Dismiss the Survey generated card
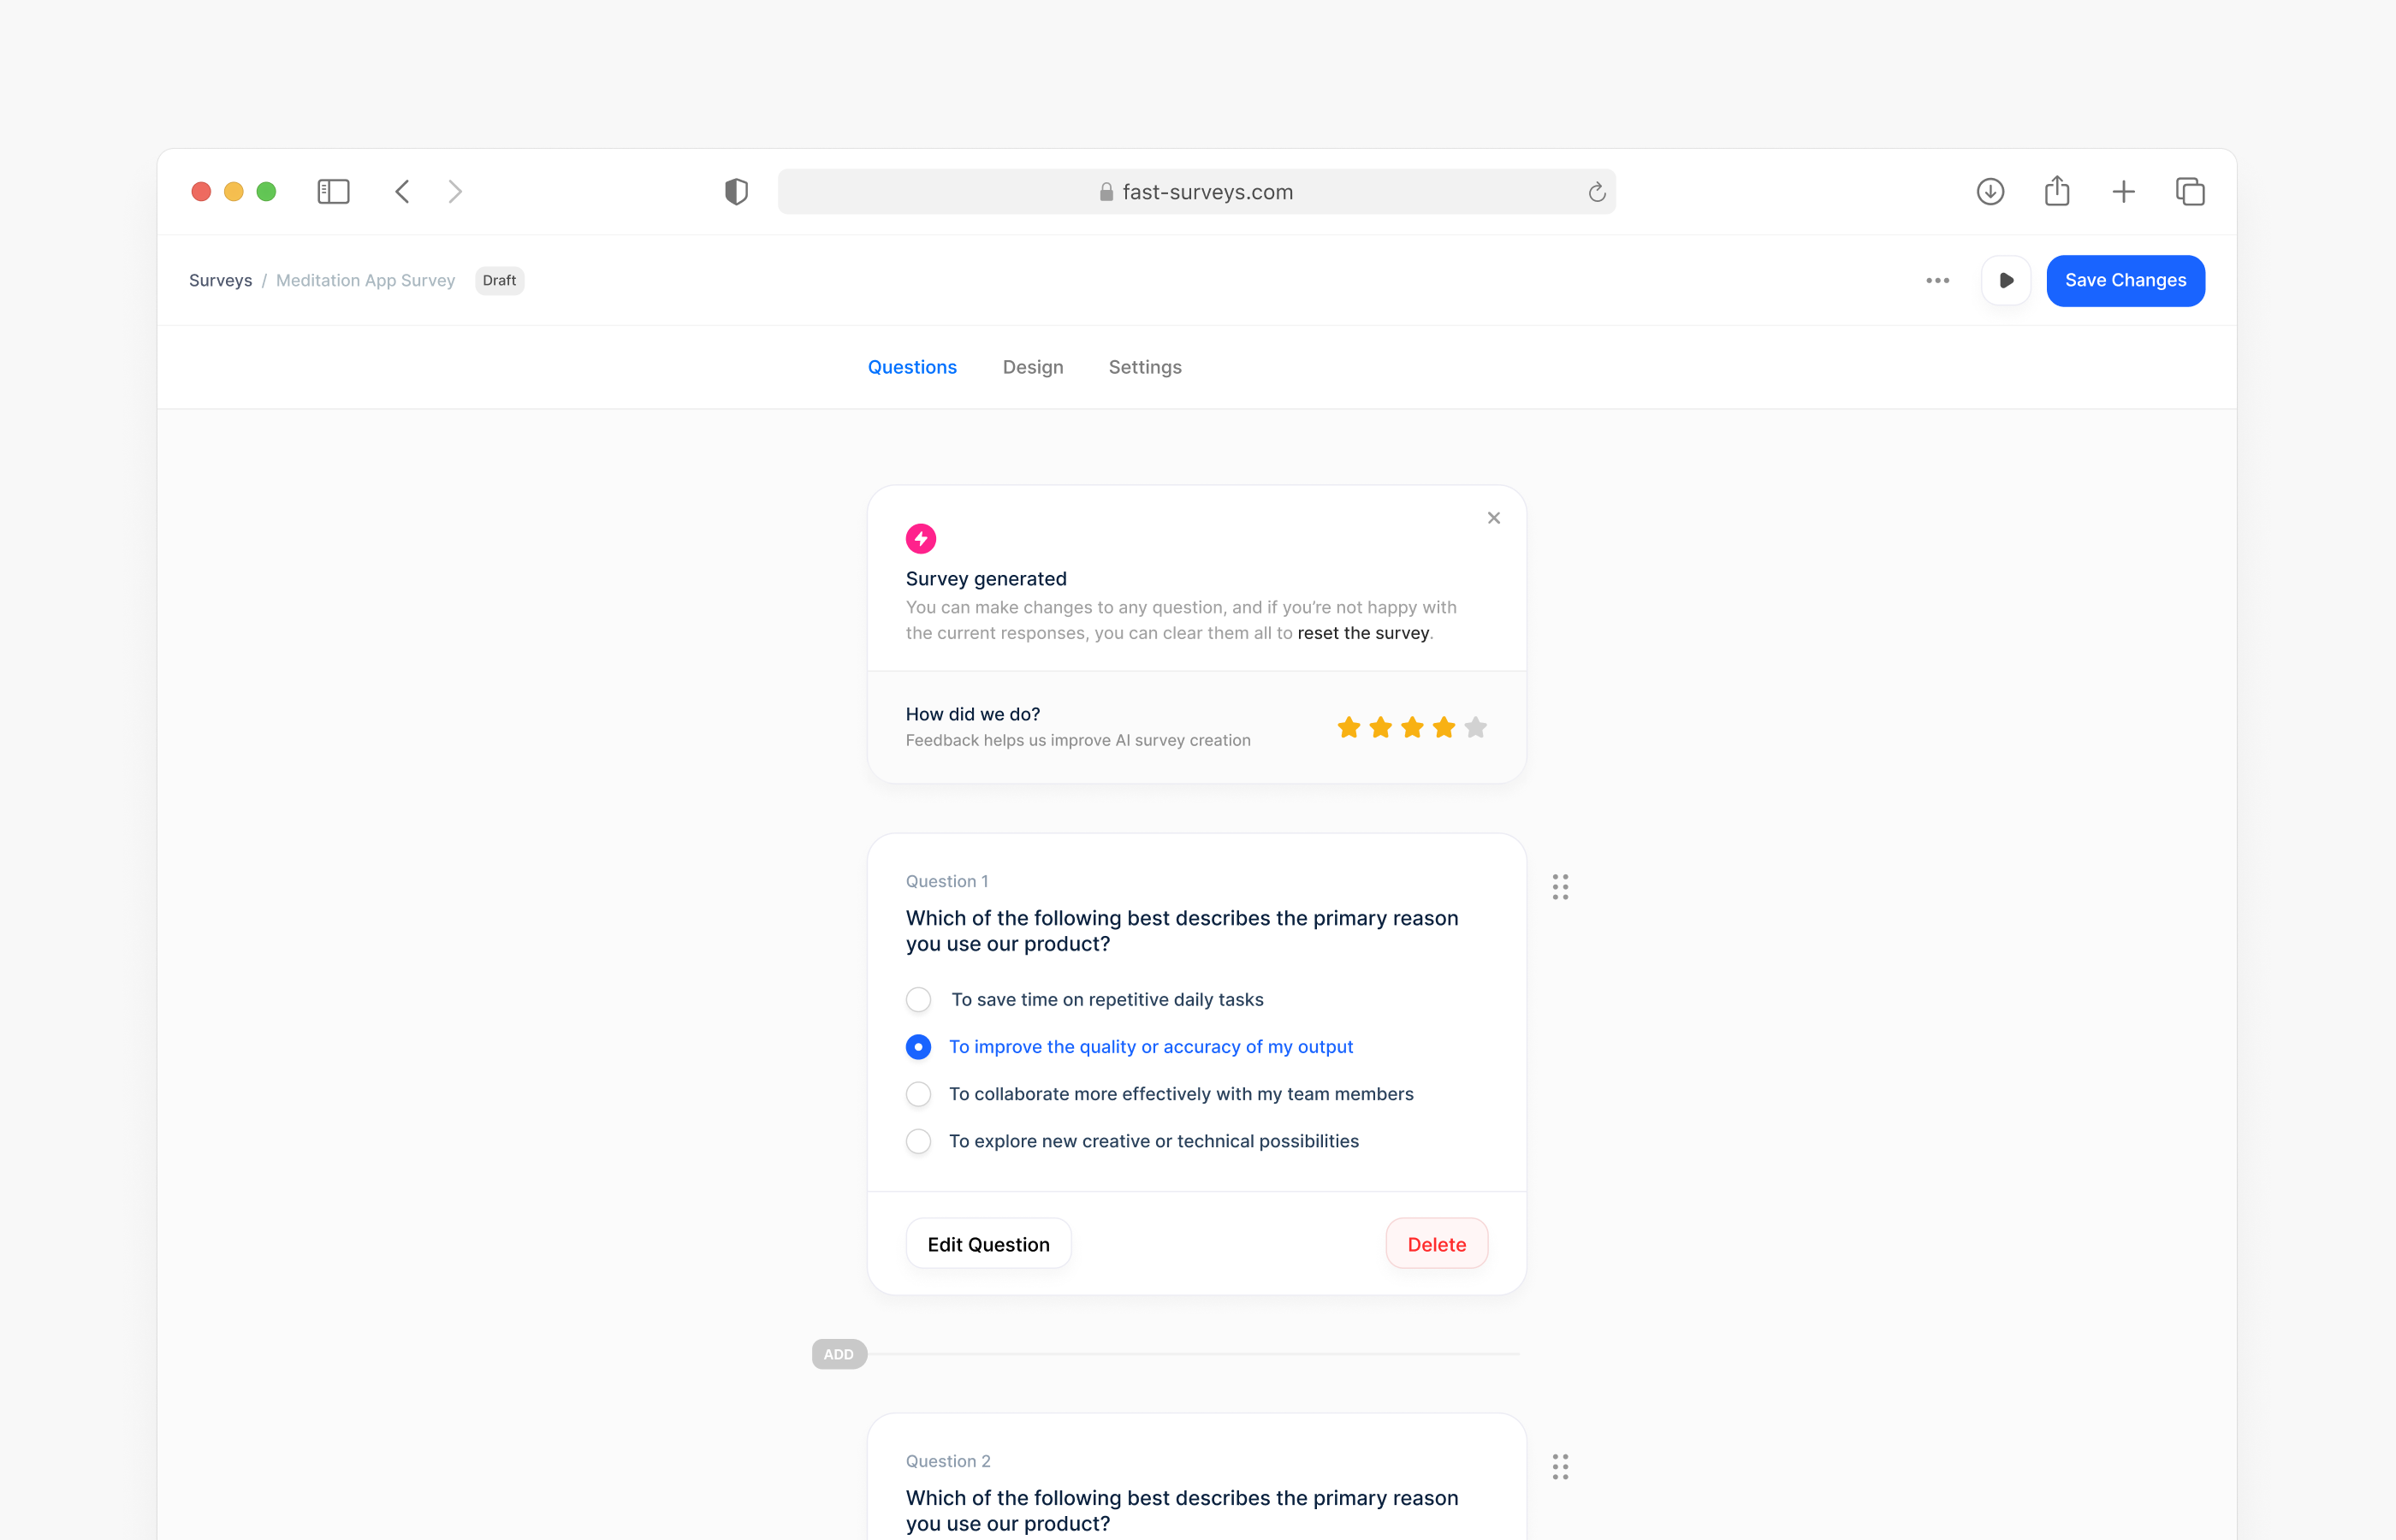The width and height of the screenshot is (2396, 1540). (x=1493, y=518)
